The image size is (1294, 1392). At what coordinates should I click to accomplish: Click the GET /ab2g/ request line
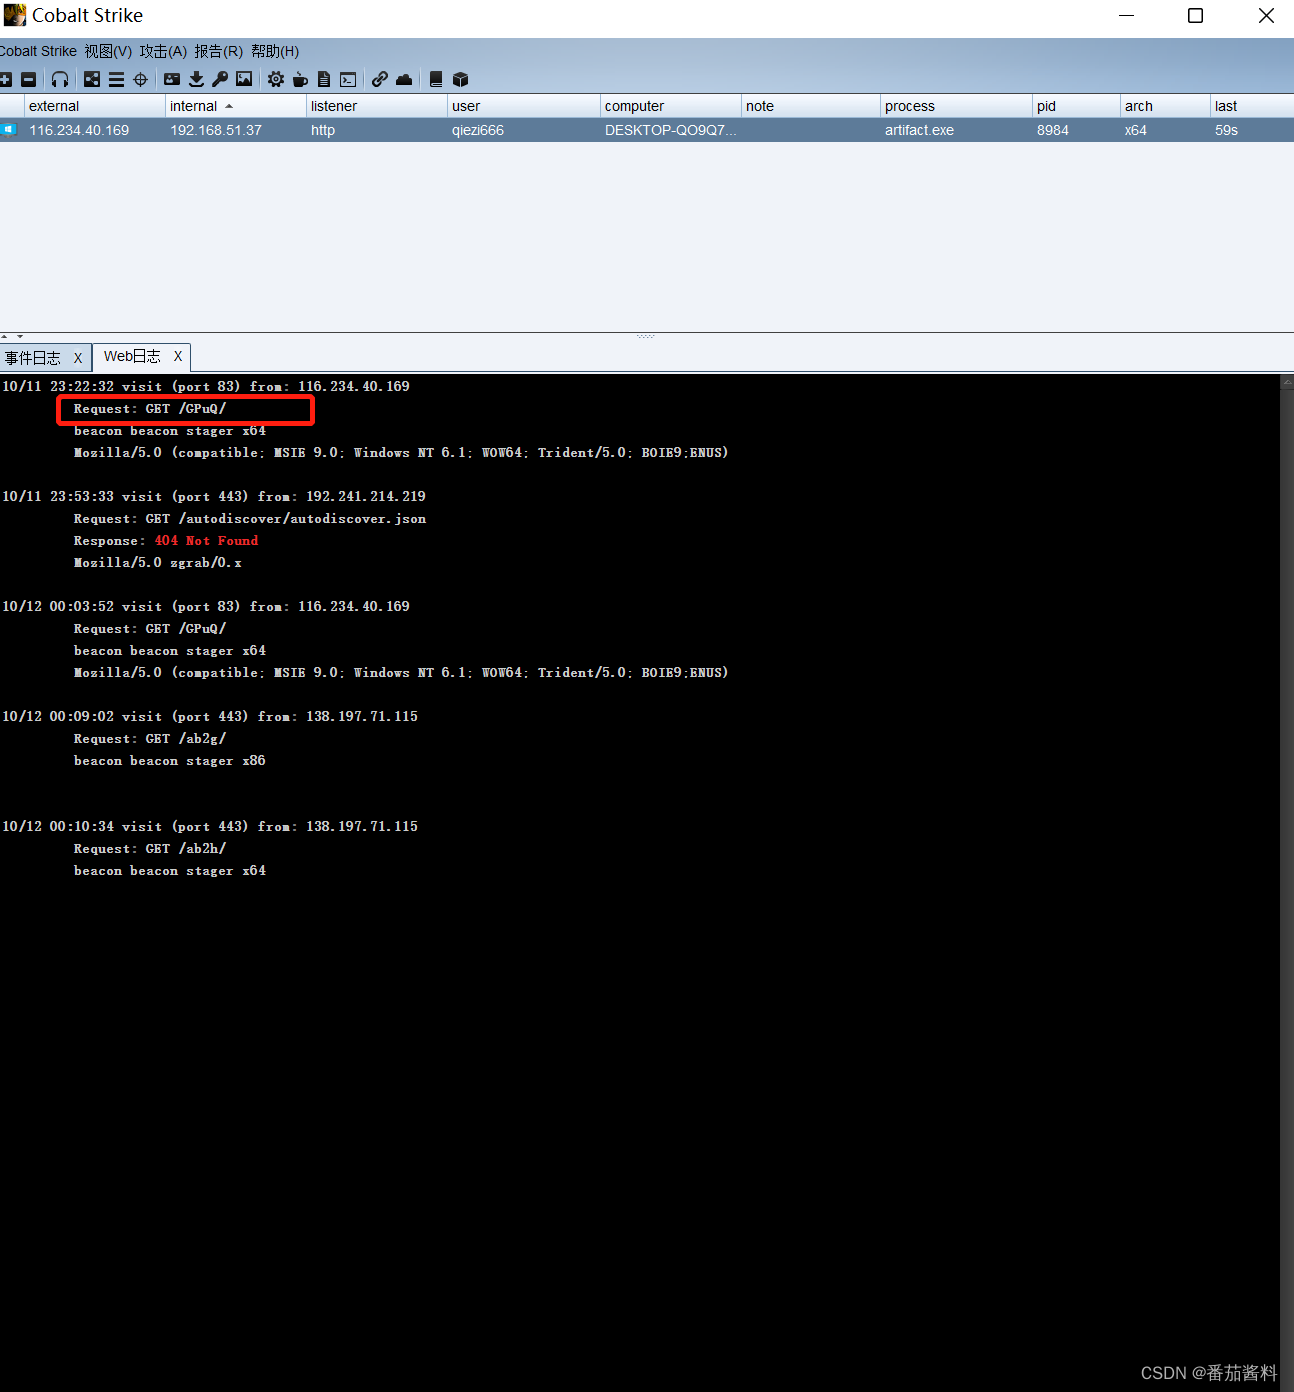150,738
